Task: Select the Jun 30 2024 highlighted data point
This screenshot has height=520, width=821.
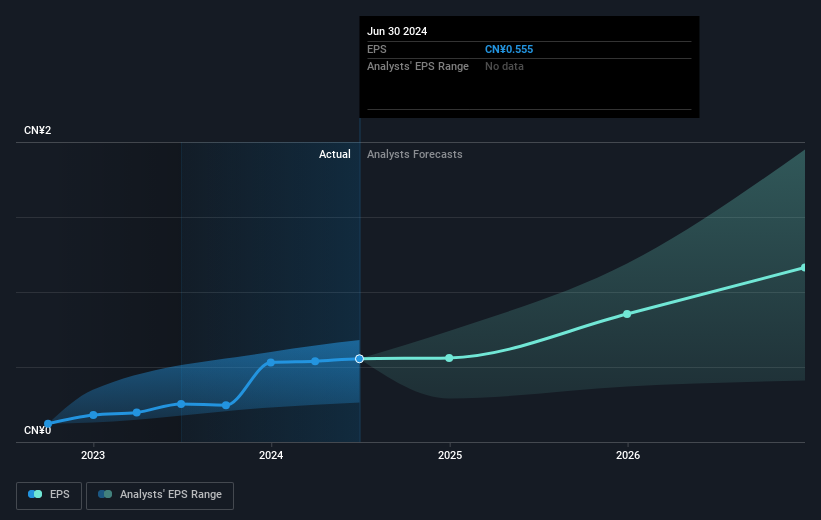Action: (359, 359)
